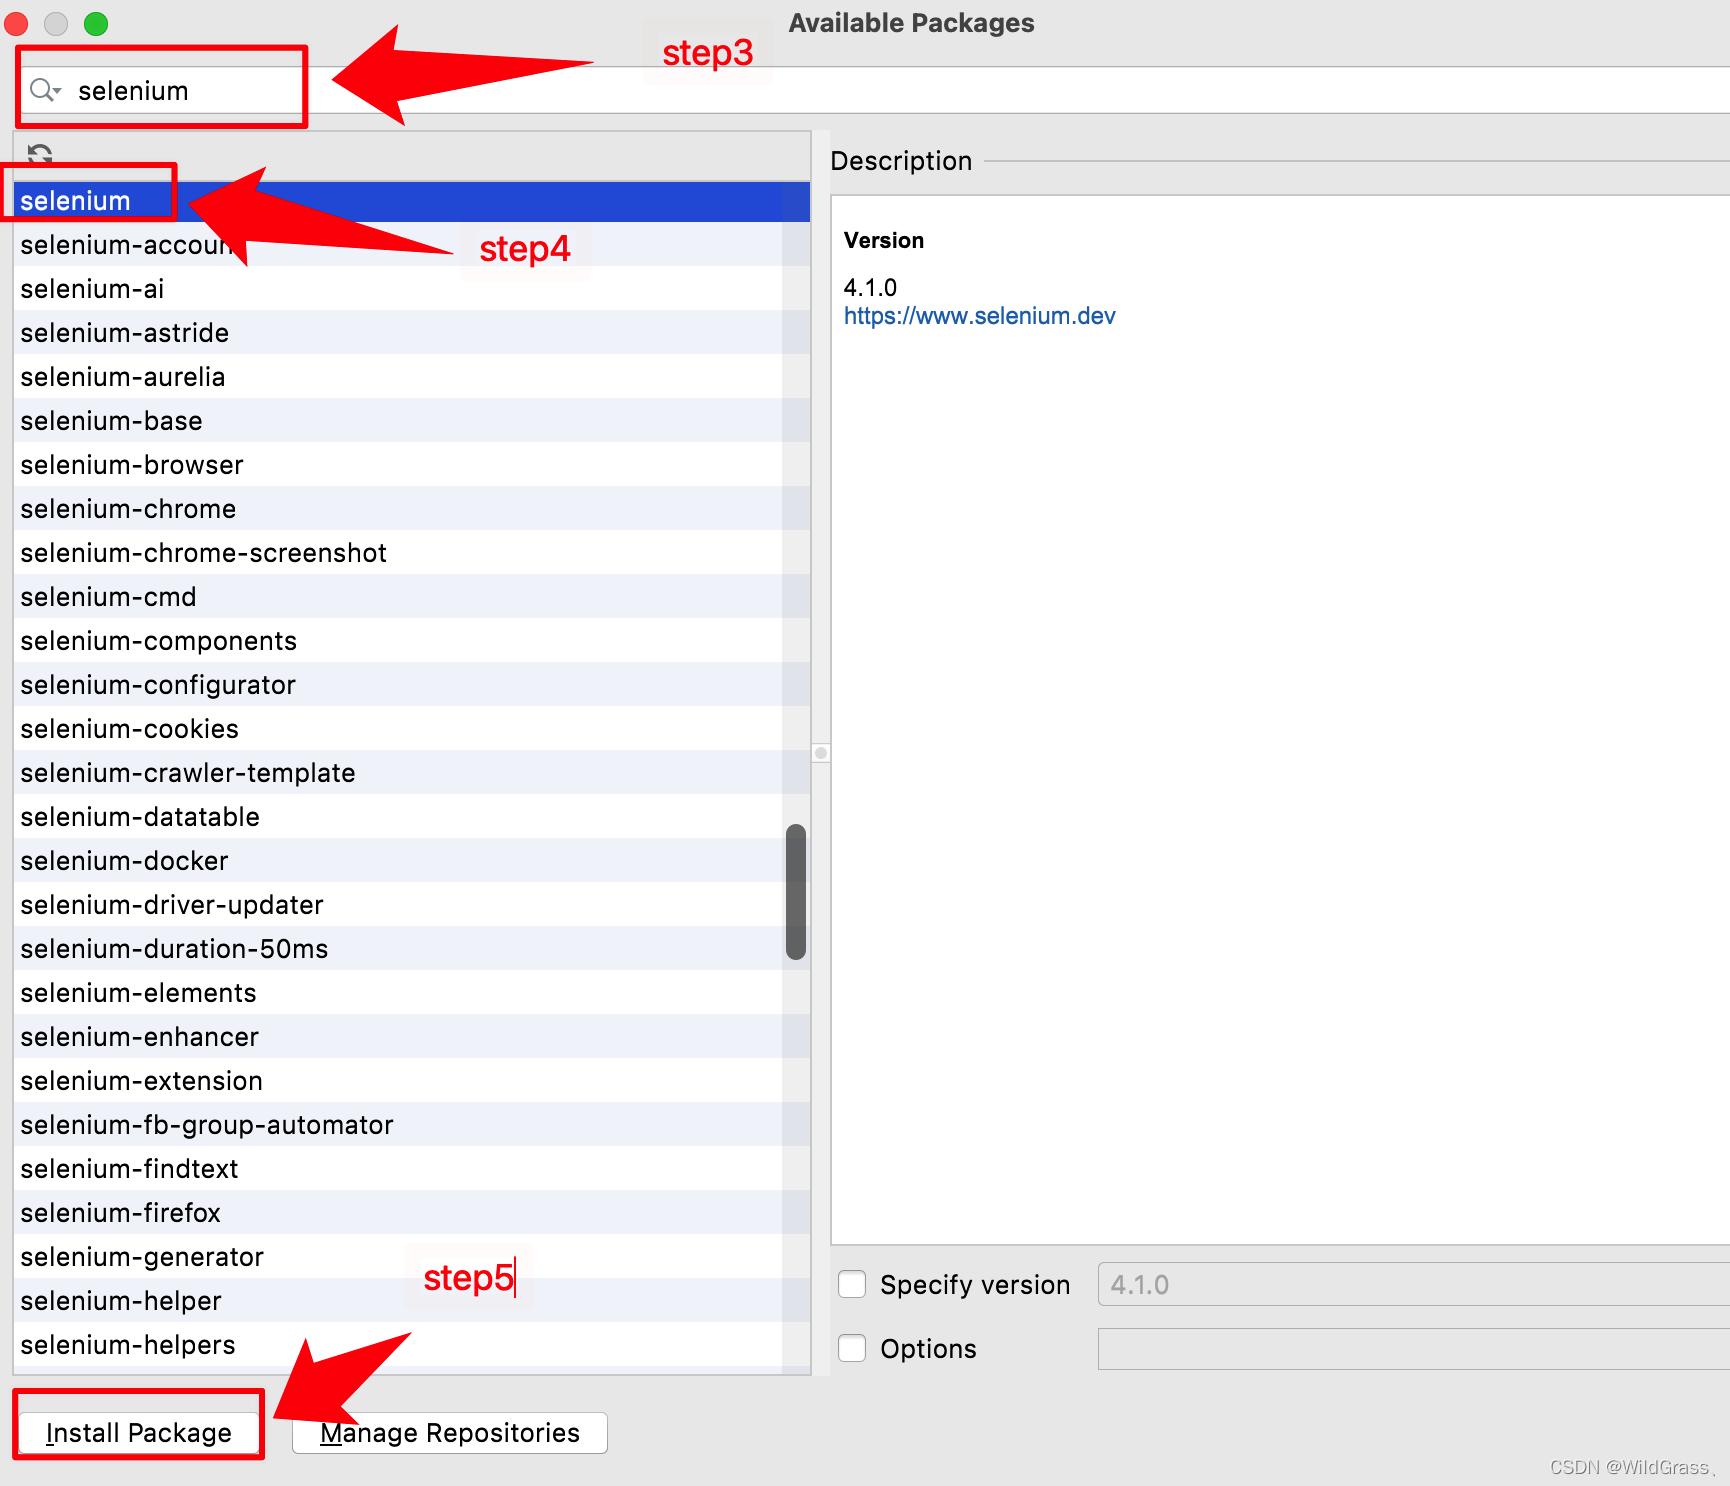The image size is (1730, 1486).
Task: Click the reload packages list icon
Action: [40, 155]
